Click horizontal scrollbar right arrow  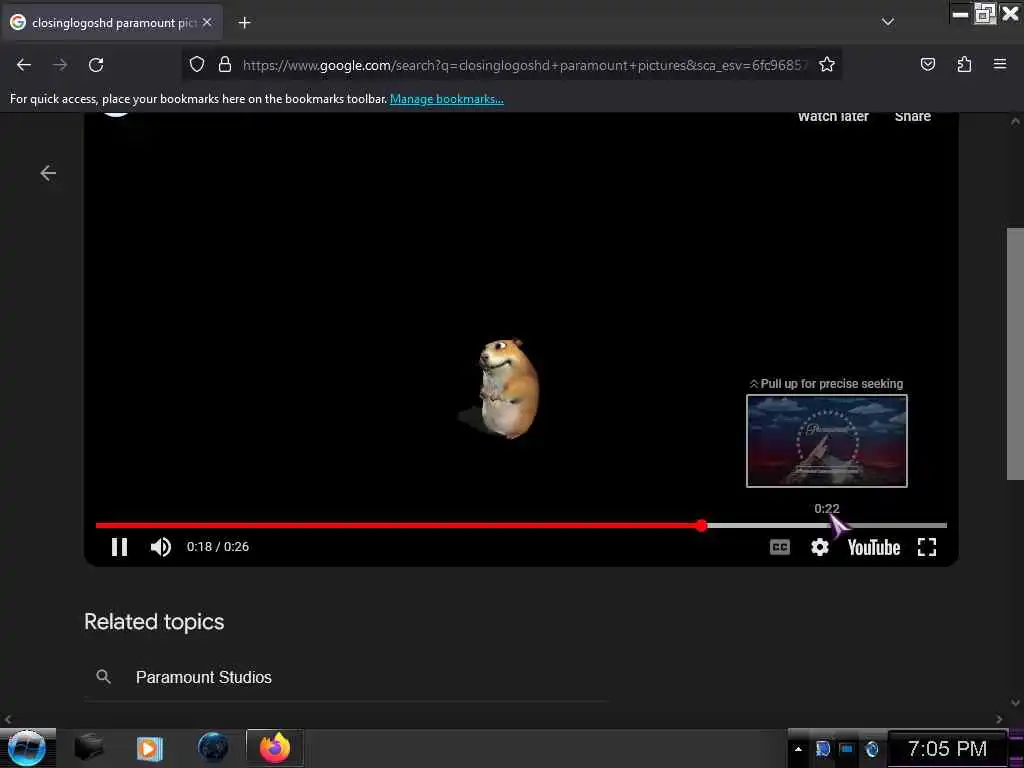999,720
